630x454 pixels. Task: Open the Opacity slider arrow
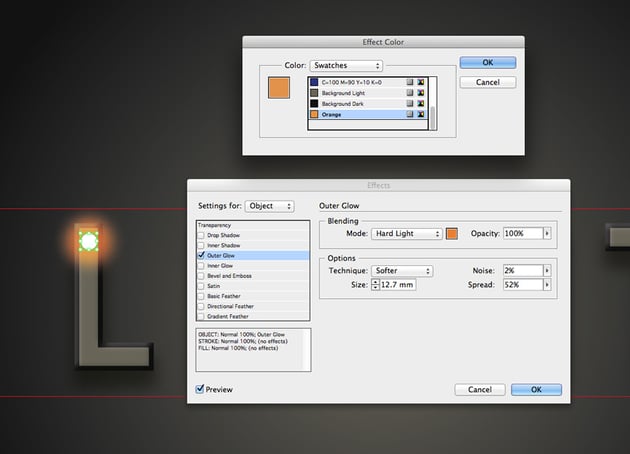547,233
